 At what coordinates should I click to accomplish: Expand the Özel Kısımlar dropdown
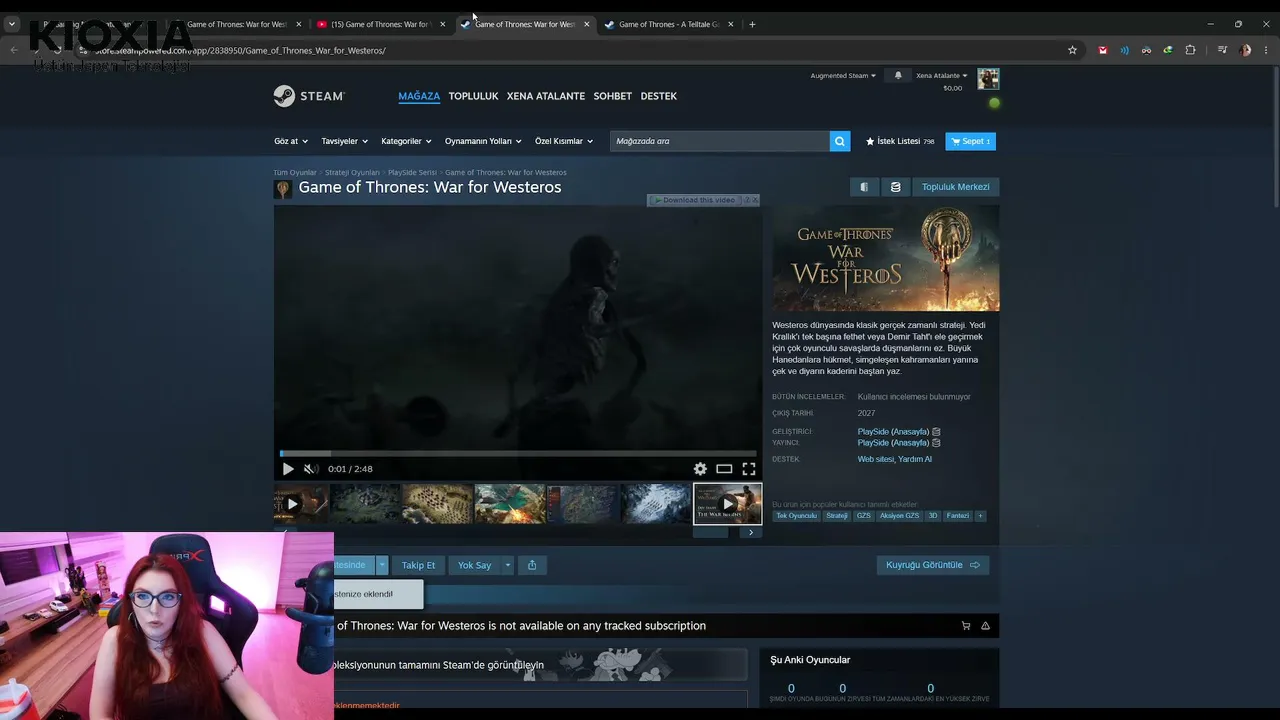pos(564,141)
